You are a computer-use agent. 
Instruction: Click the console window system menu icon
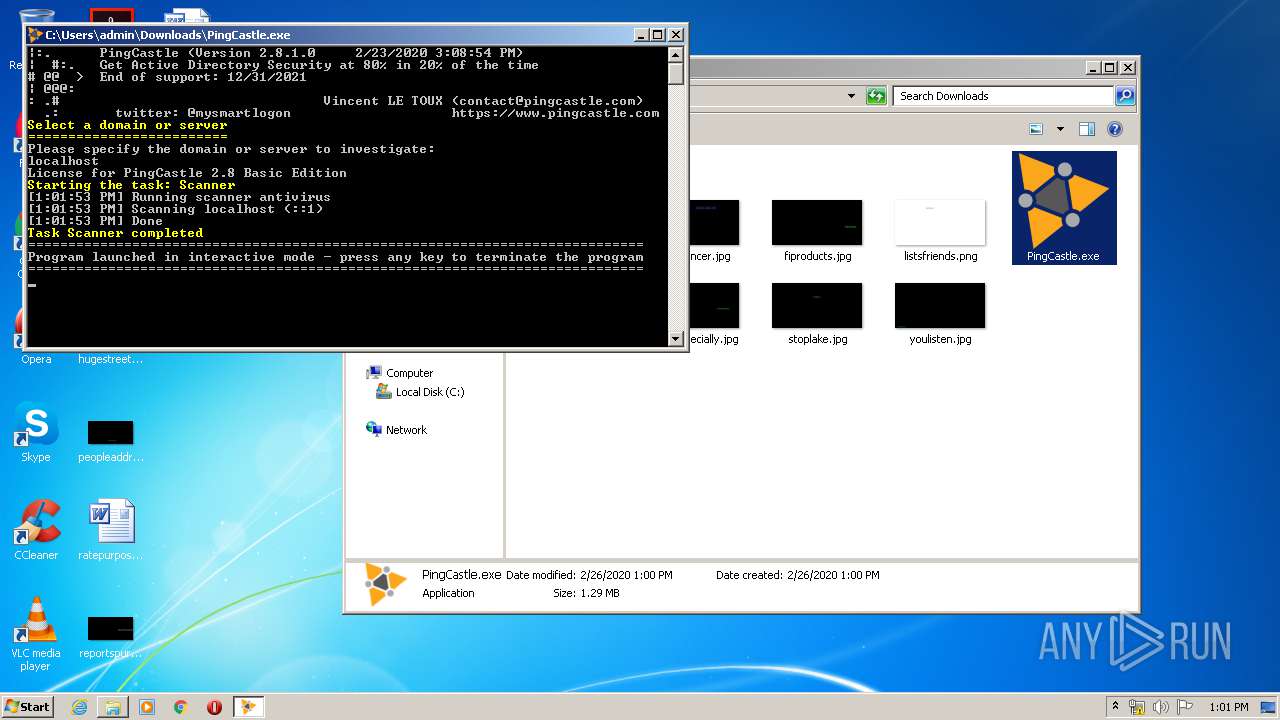[35, 35]
